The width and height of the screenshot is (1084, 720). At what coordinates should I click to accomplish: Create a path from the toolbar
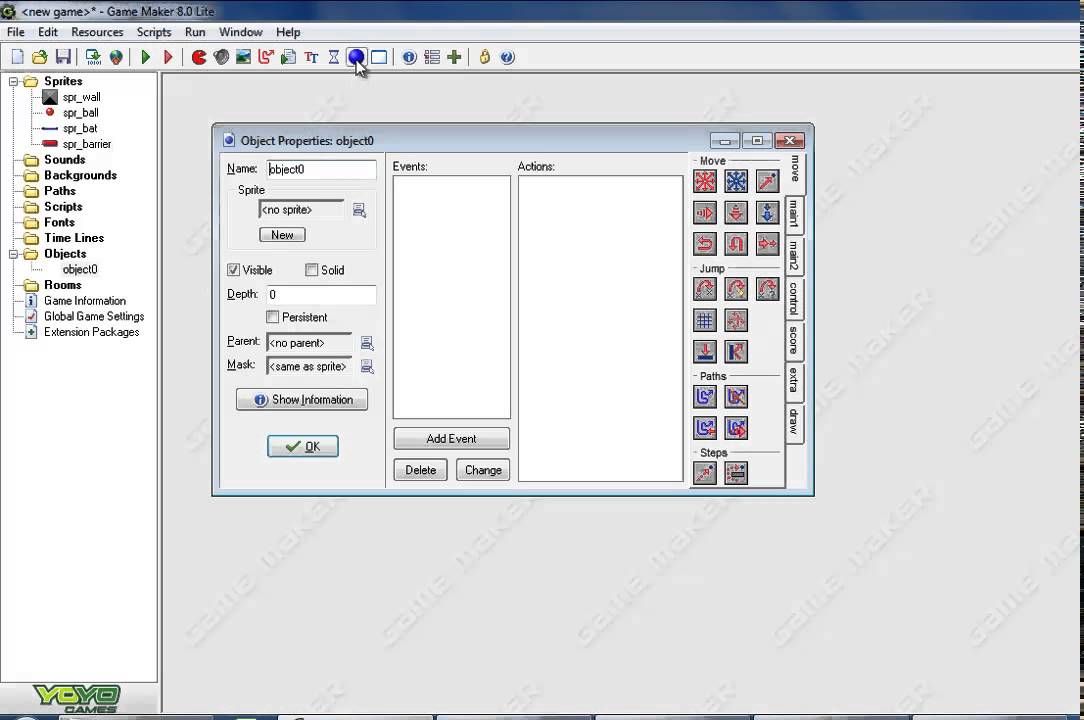tap(266, 57)
